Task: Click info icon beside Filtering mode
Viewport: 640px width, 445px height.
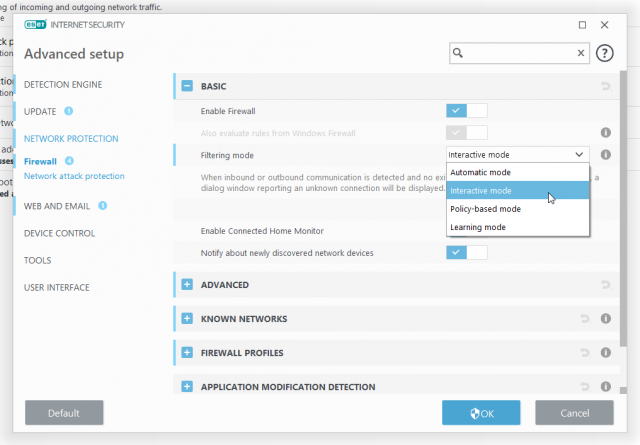Action: (605, 155)
